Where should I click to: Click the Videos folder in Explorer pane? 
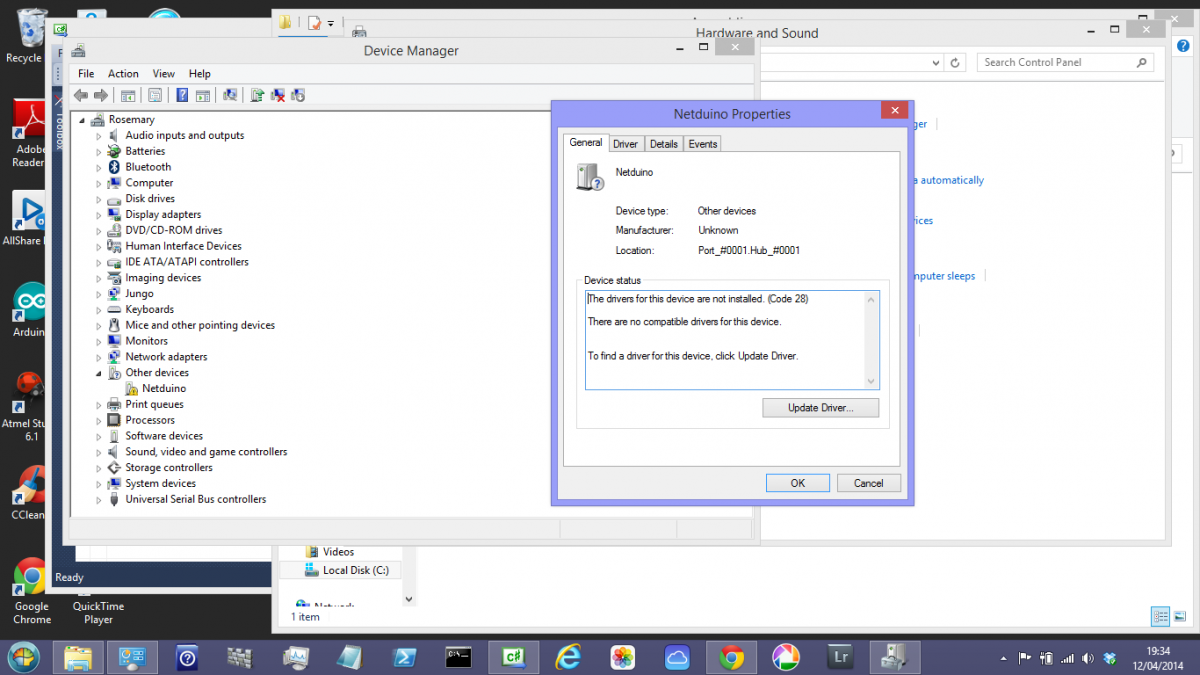pyautogui.click(x=339, y=552)
